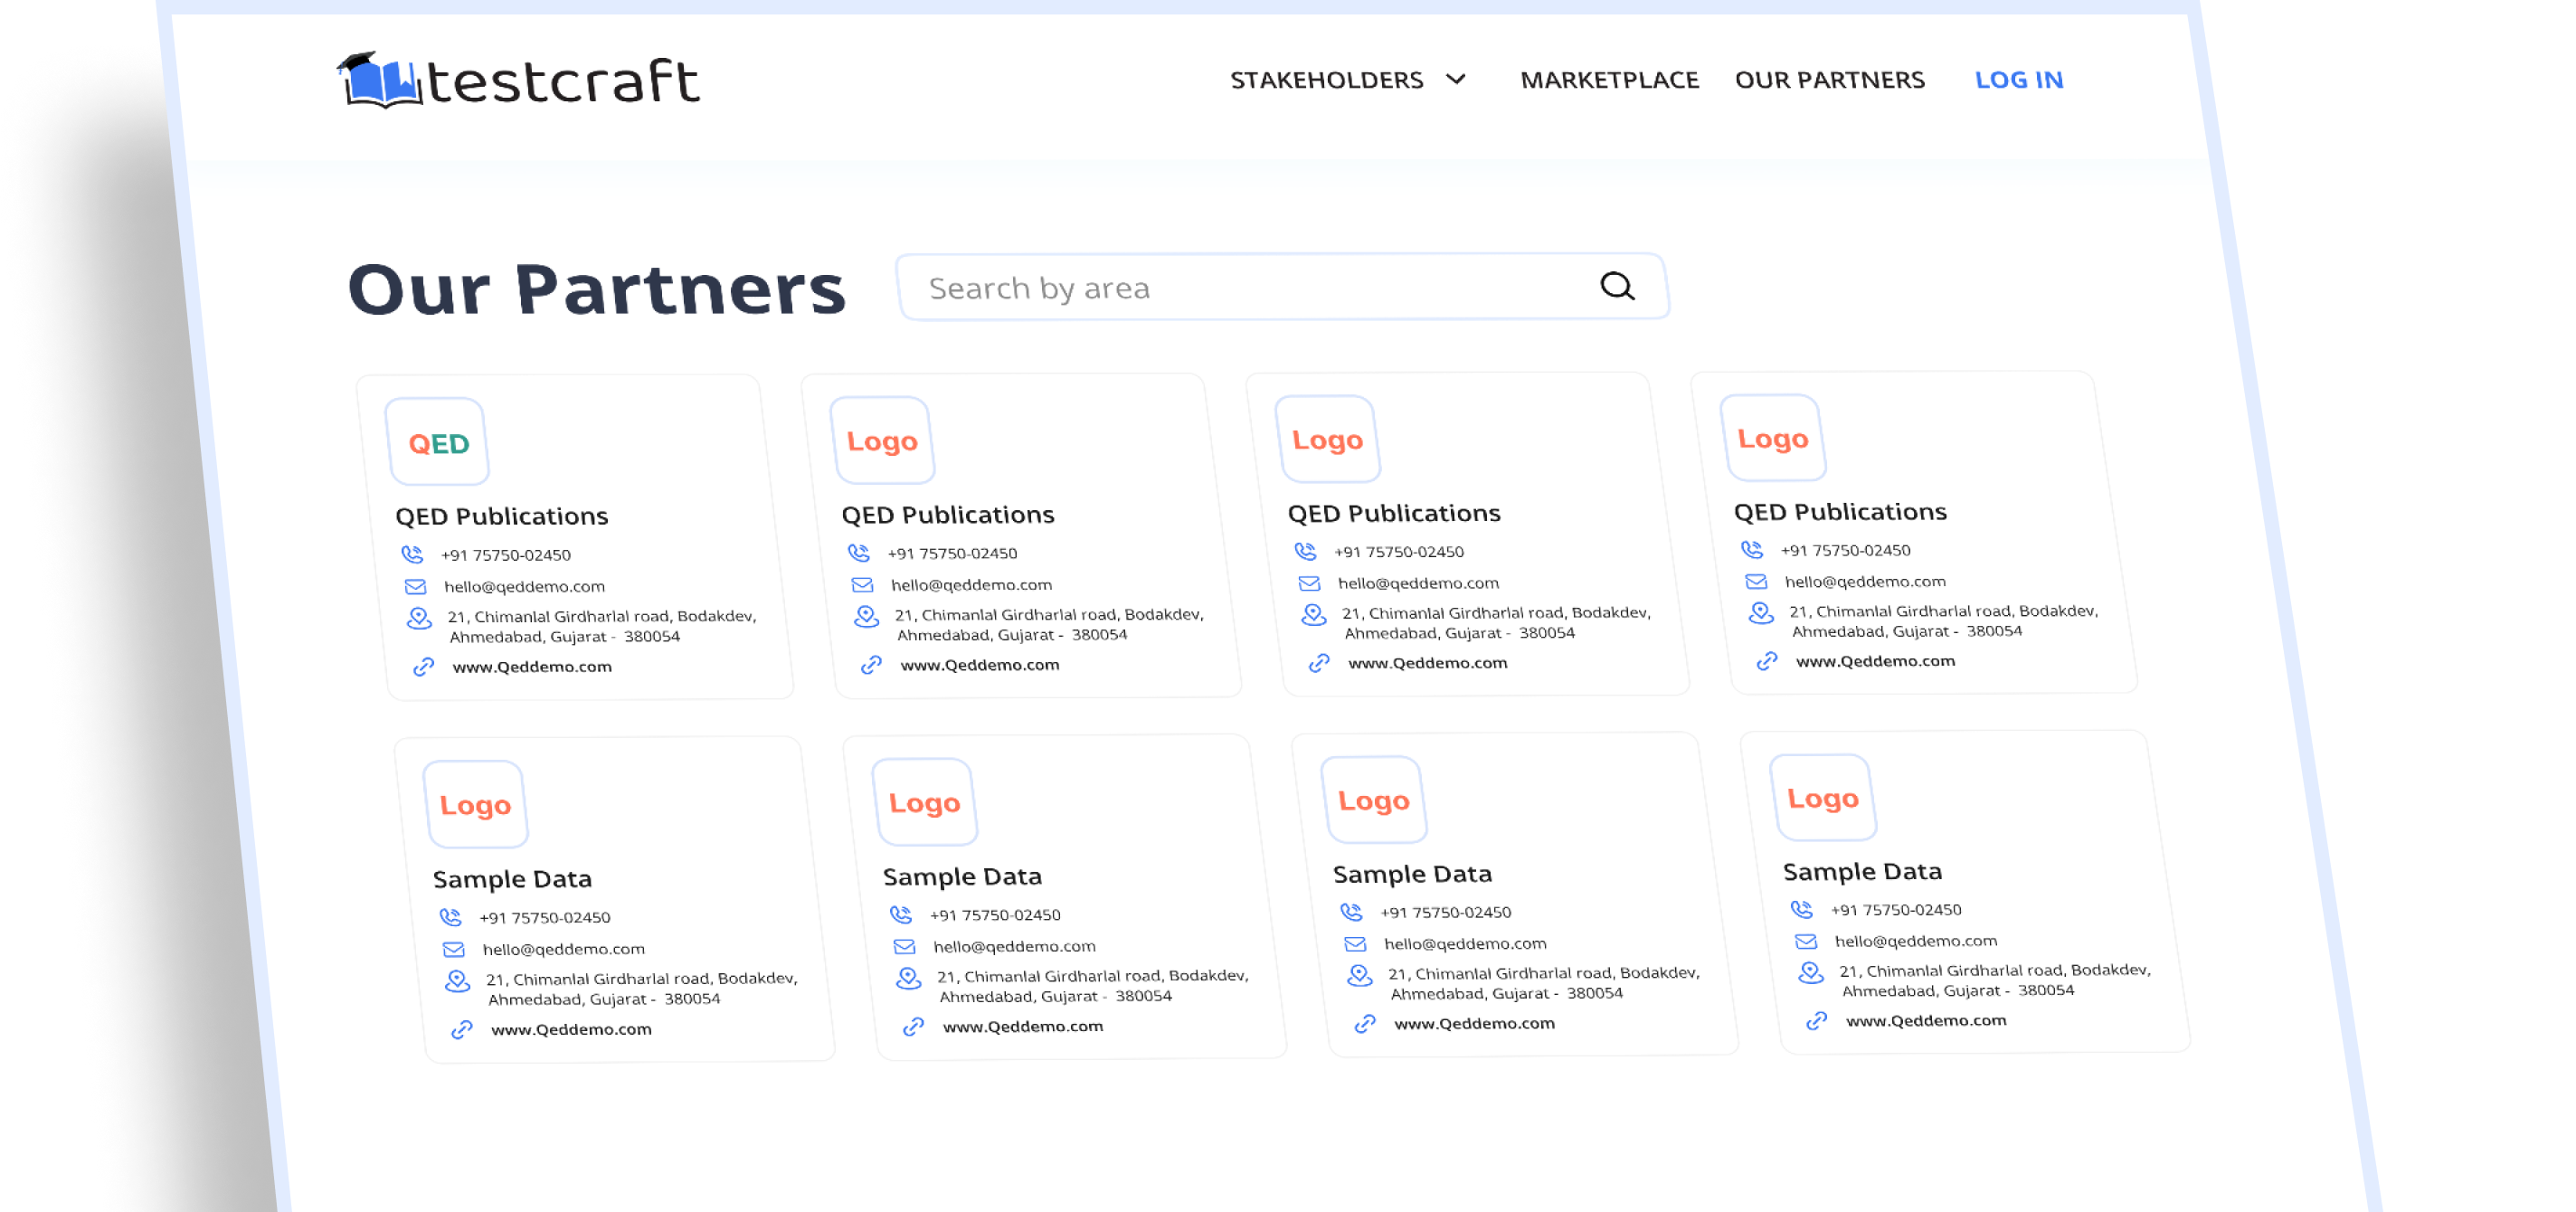Click link icon in second QED Publications card
Viewport: 2576px width, 1212px height.
(871, 664)
